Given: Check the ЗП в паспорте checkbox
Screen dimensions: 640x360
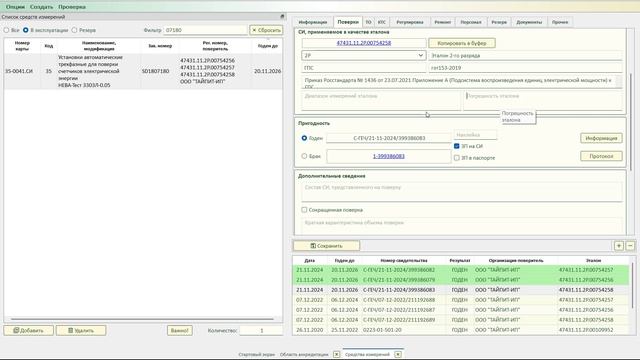Looking at the screenshot, I should coord(457,158).
